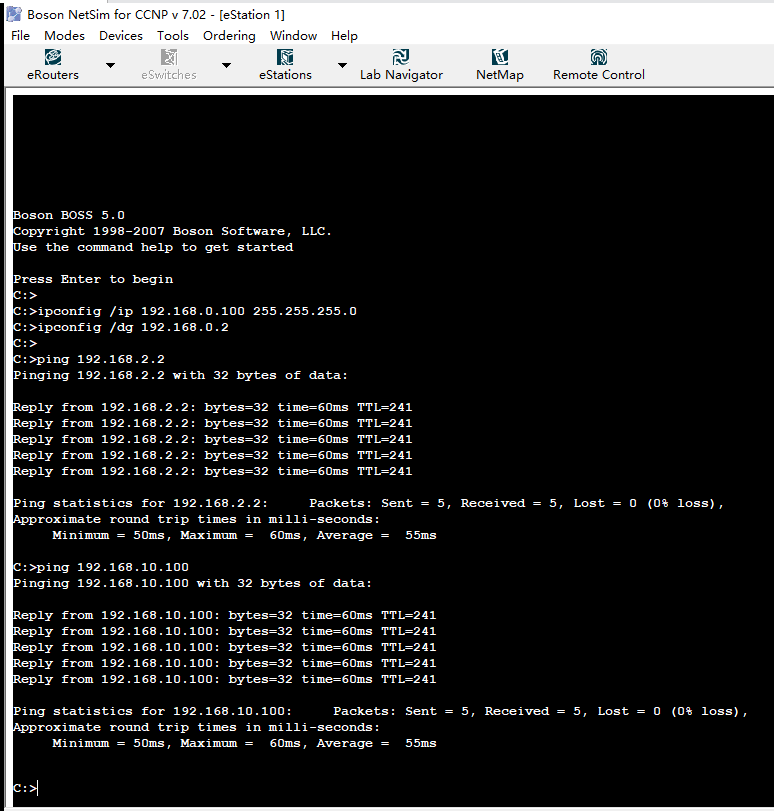Click 'Press Enter to begin' text

coord(93,279)
